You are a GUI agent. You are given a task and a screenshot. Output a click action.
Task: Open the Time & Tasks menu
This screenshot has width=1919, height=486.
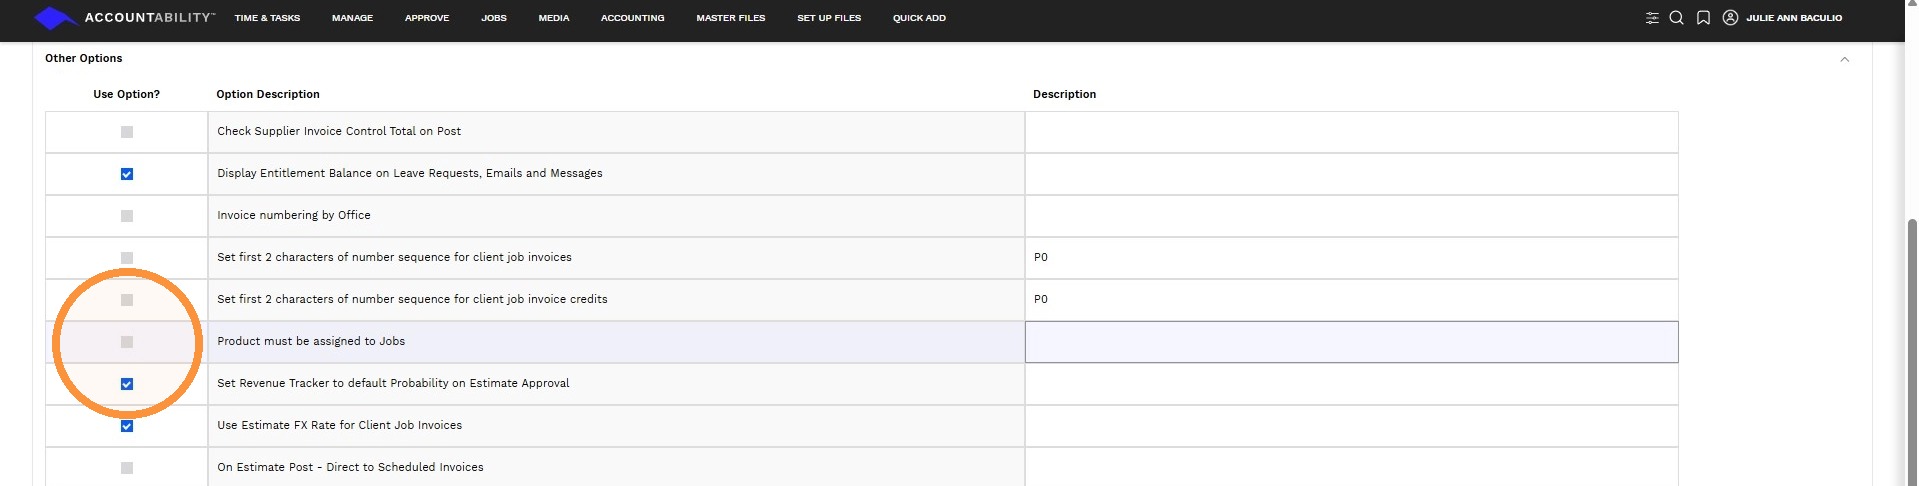coord(267,18)
